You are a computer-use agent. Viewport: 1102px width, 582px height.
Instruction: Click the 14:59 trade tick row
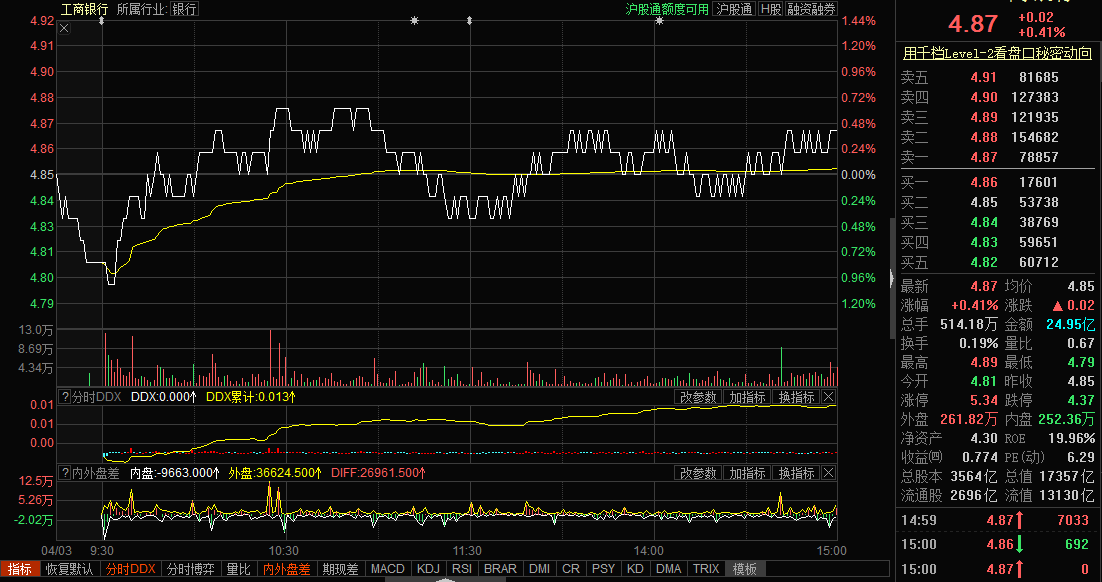click(x=997, y=521)
